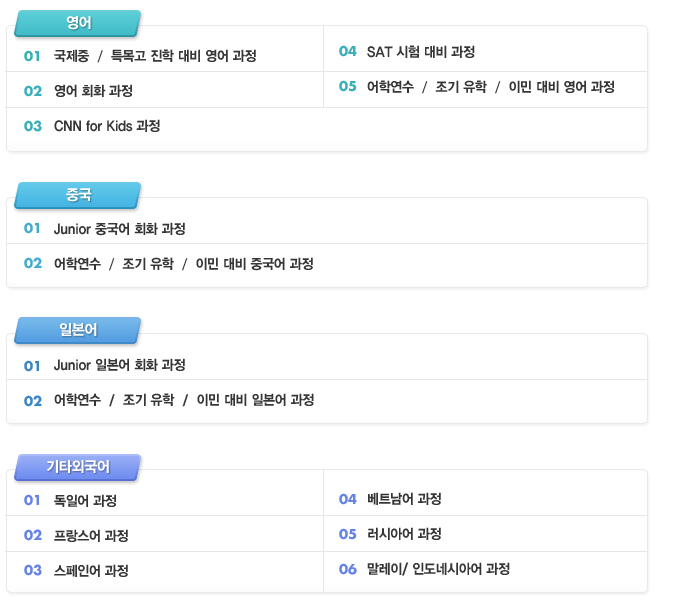The height and width of the screenshot is (615, 680).
Task: Open the 영어 회화 과정 course
Action: [93, 91]
